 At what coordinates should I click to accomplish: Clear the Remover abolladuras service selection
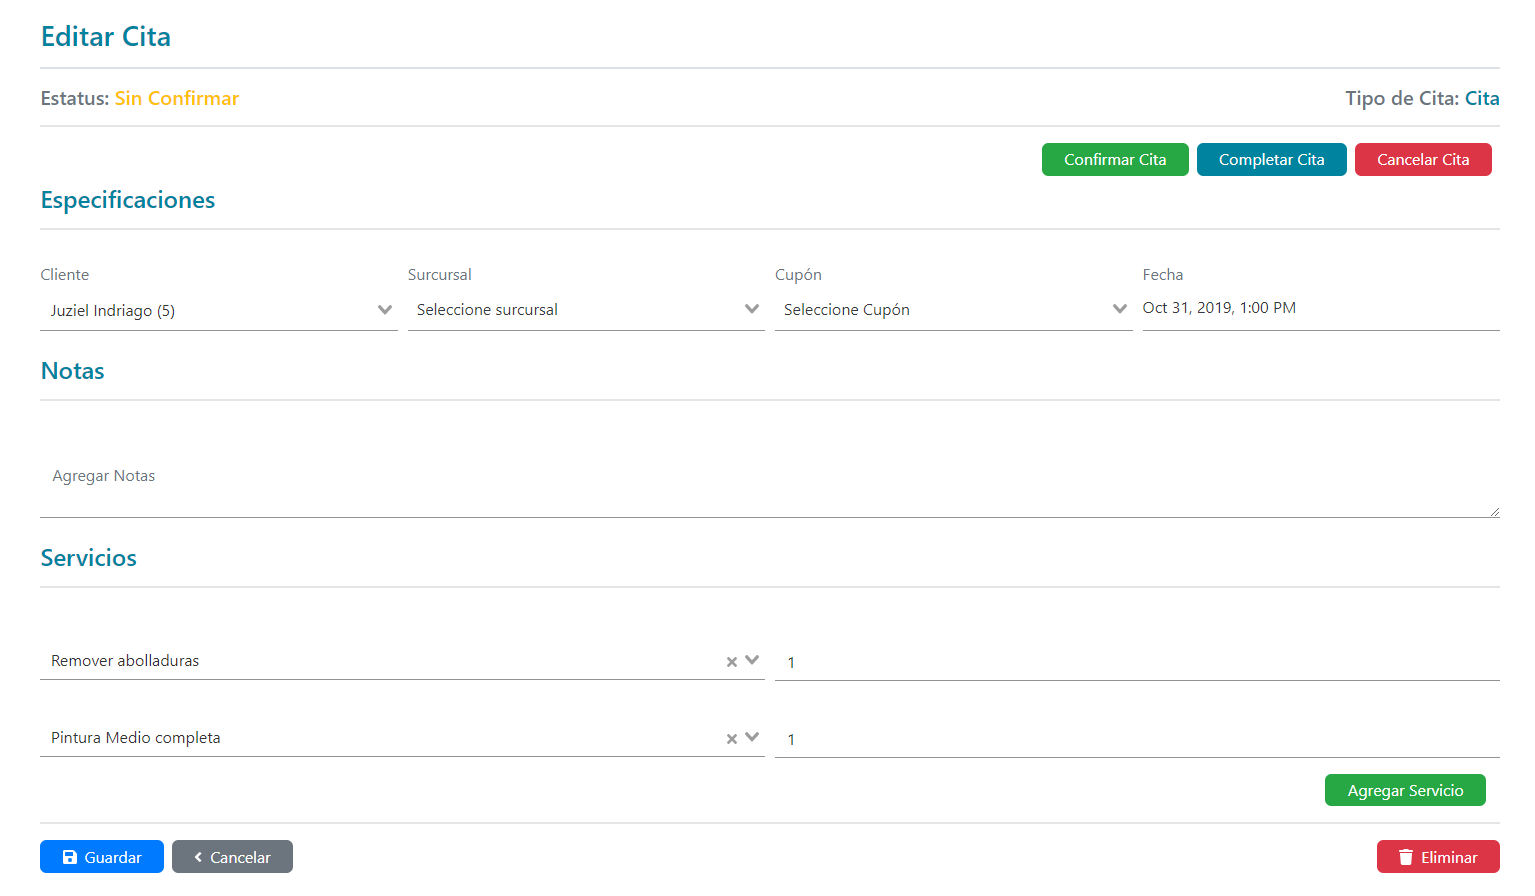pos(731,662)
